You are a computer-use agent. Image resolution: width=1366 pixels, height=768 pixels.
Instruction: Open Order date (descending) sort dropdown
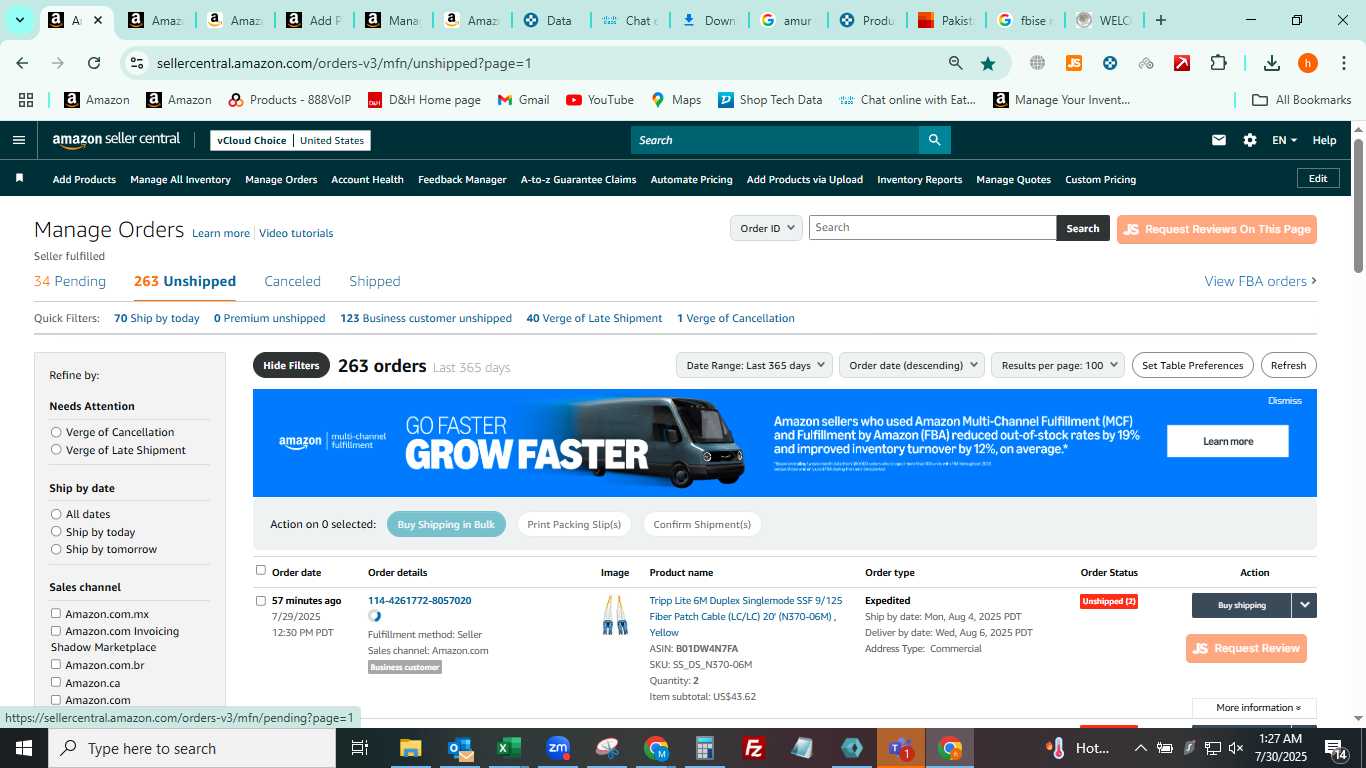point(912,365)
